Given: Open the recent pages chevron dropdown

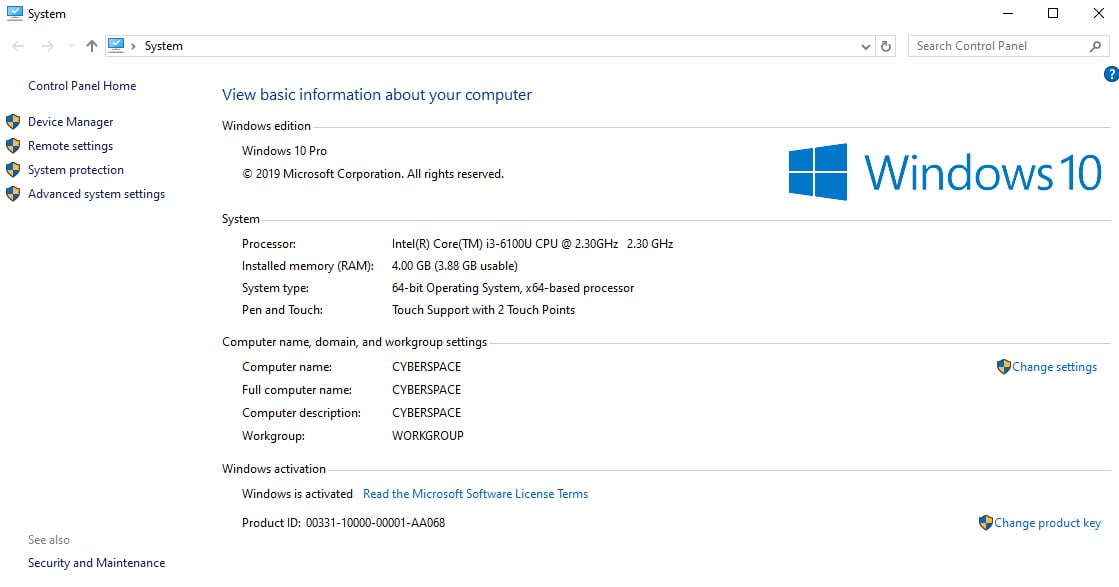Looking at the screenshot, I should 70,45.
